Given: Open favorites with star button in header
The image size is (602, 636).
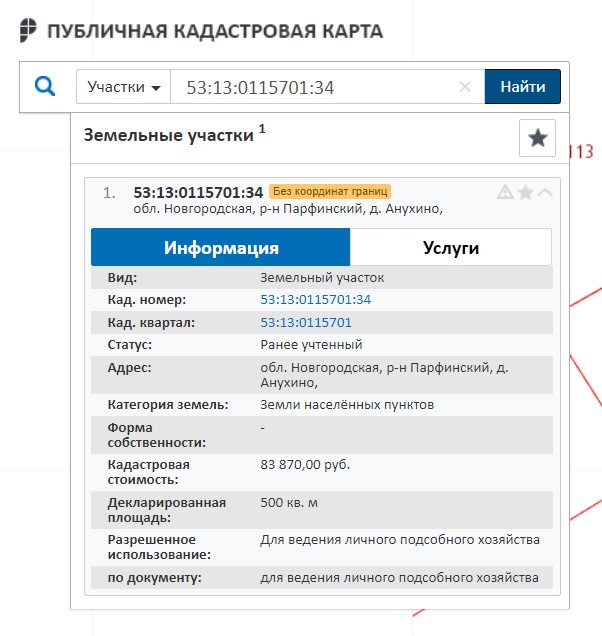Looking at the screenshot, I should point(538,138).
